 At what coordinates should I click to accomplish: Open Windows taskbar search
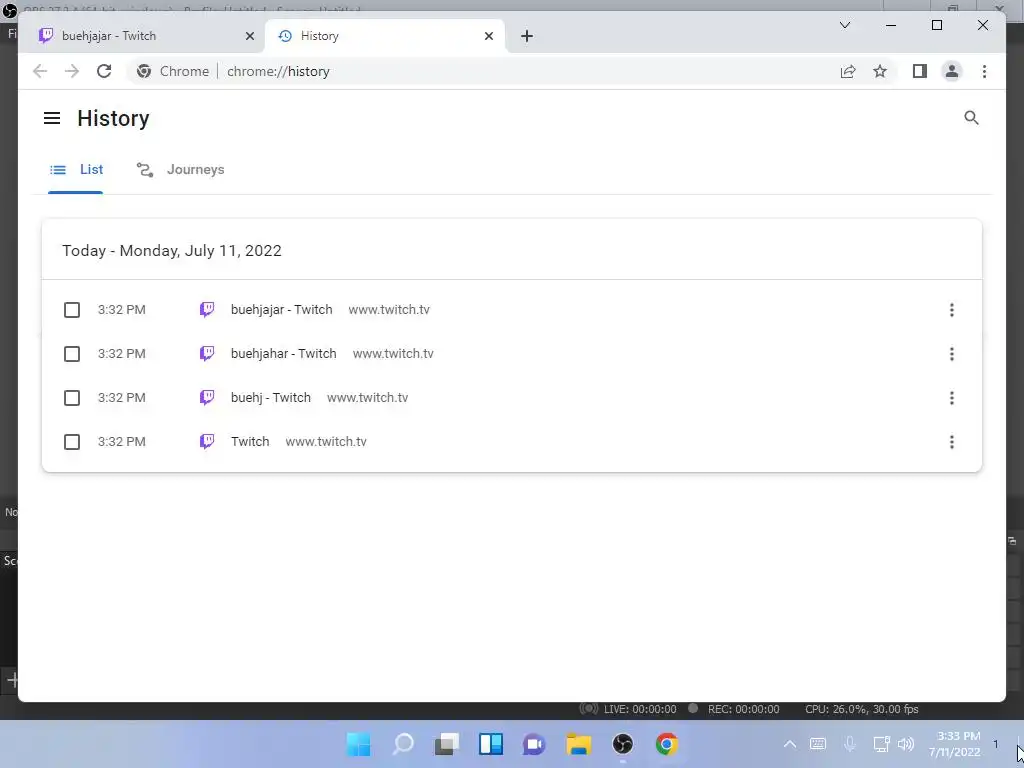pos(403,744)
